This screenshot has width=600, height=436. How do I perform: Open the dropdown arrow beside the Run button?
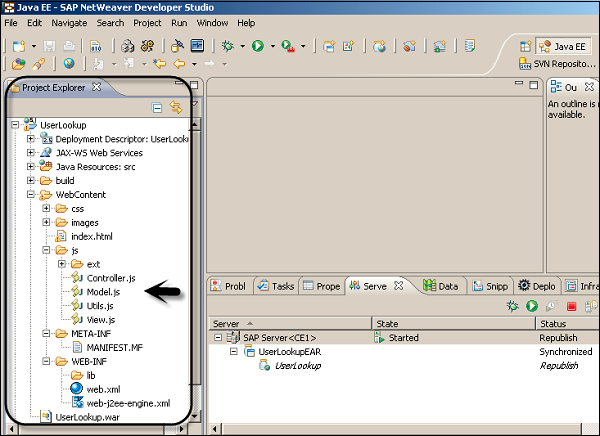click(x=273, y=46)
